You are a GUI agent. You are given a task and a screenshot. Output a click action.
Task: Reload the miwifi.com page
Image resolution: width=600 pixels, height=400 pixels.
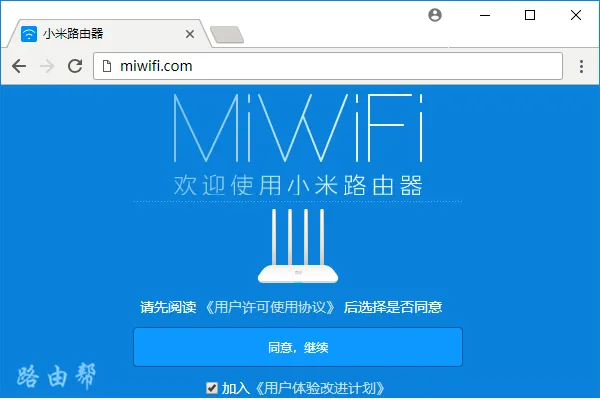tap(75, 66)
